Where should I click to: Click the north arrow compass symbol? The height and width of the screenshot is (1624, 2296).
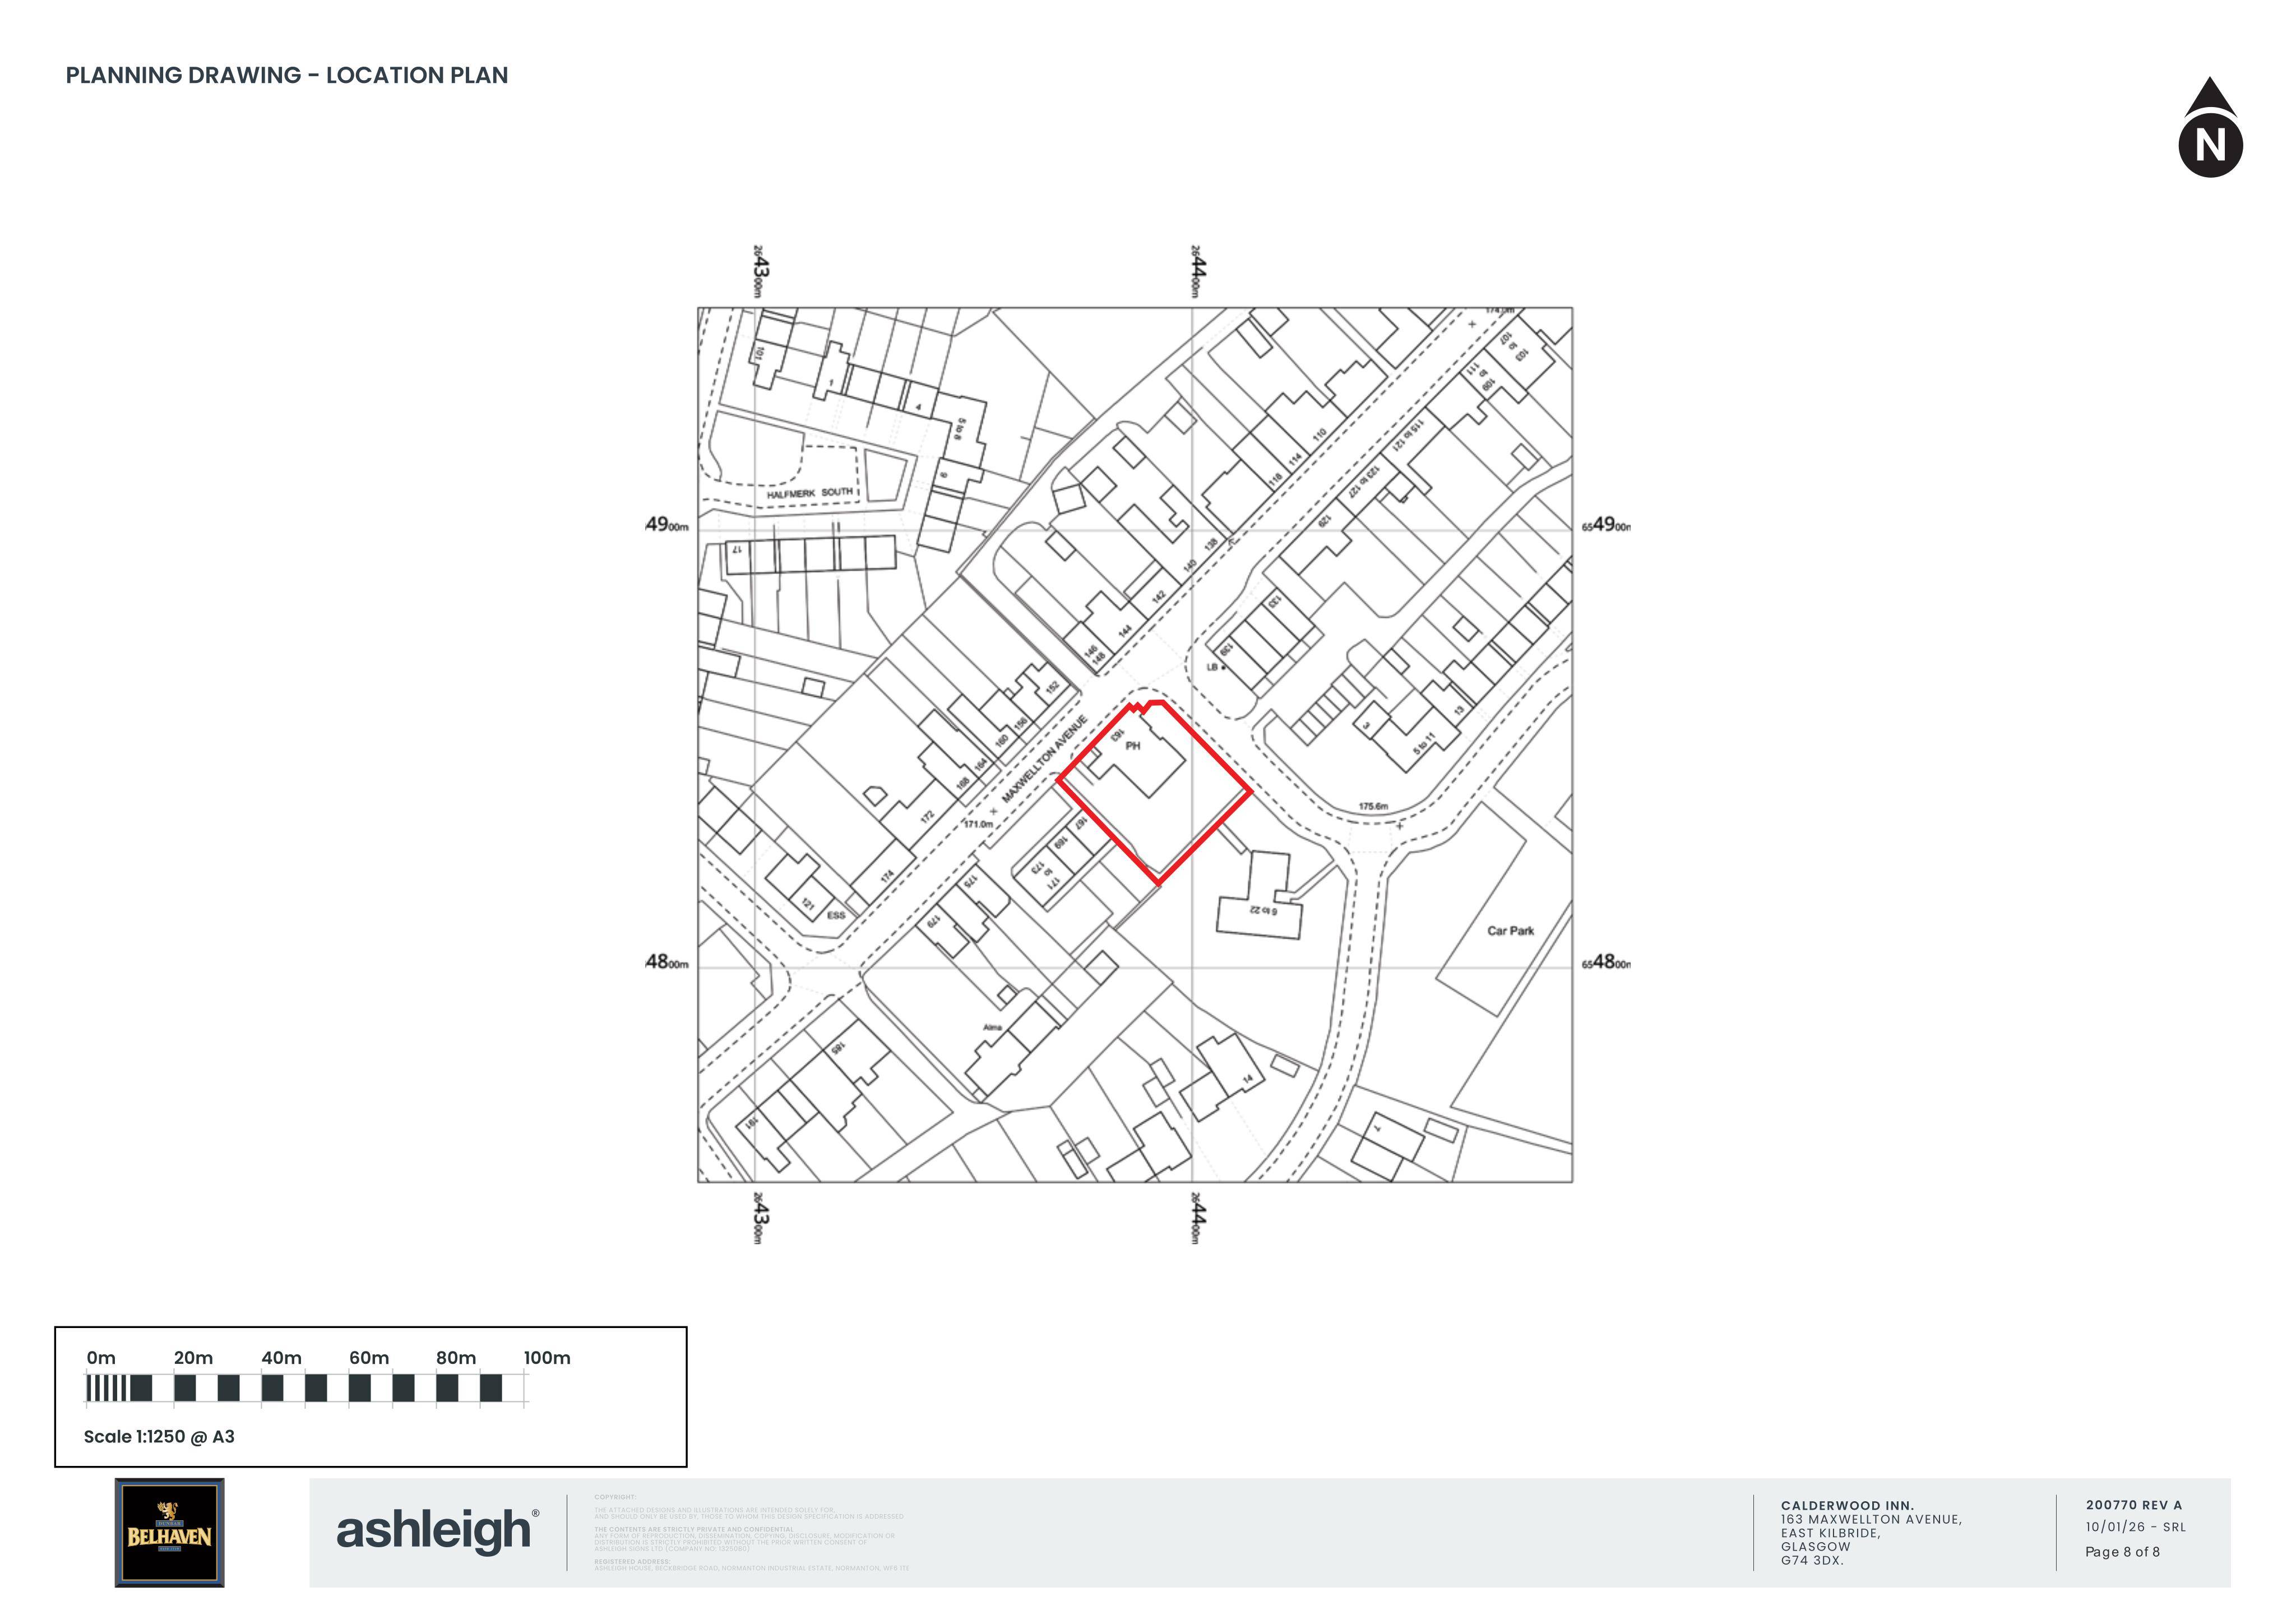tap(2210, 127)
